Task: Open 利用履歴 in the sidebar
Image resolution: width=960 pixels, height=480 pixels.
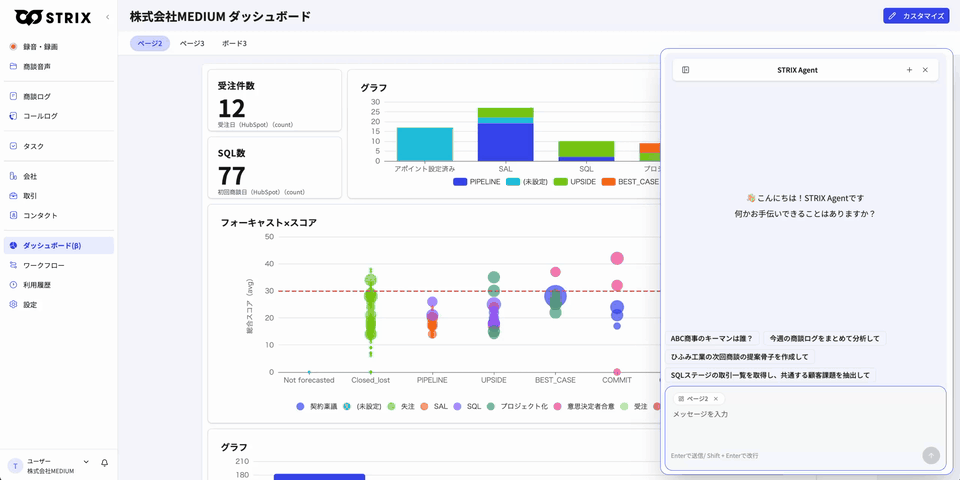Action: 59,285
